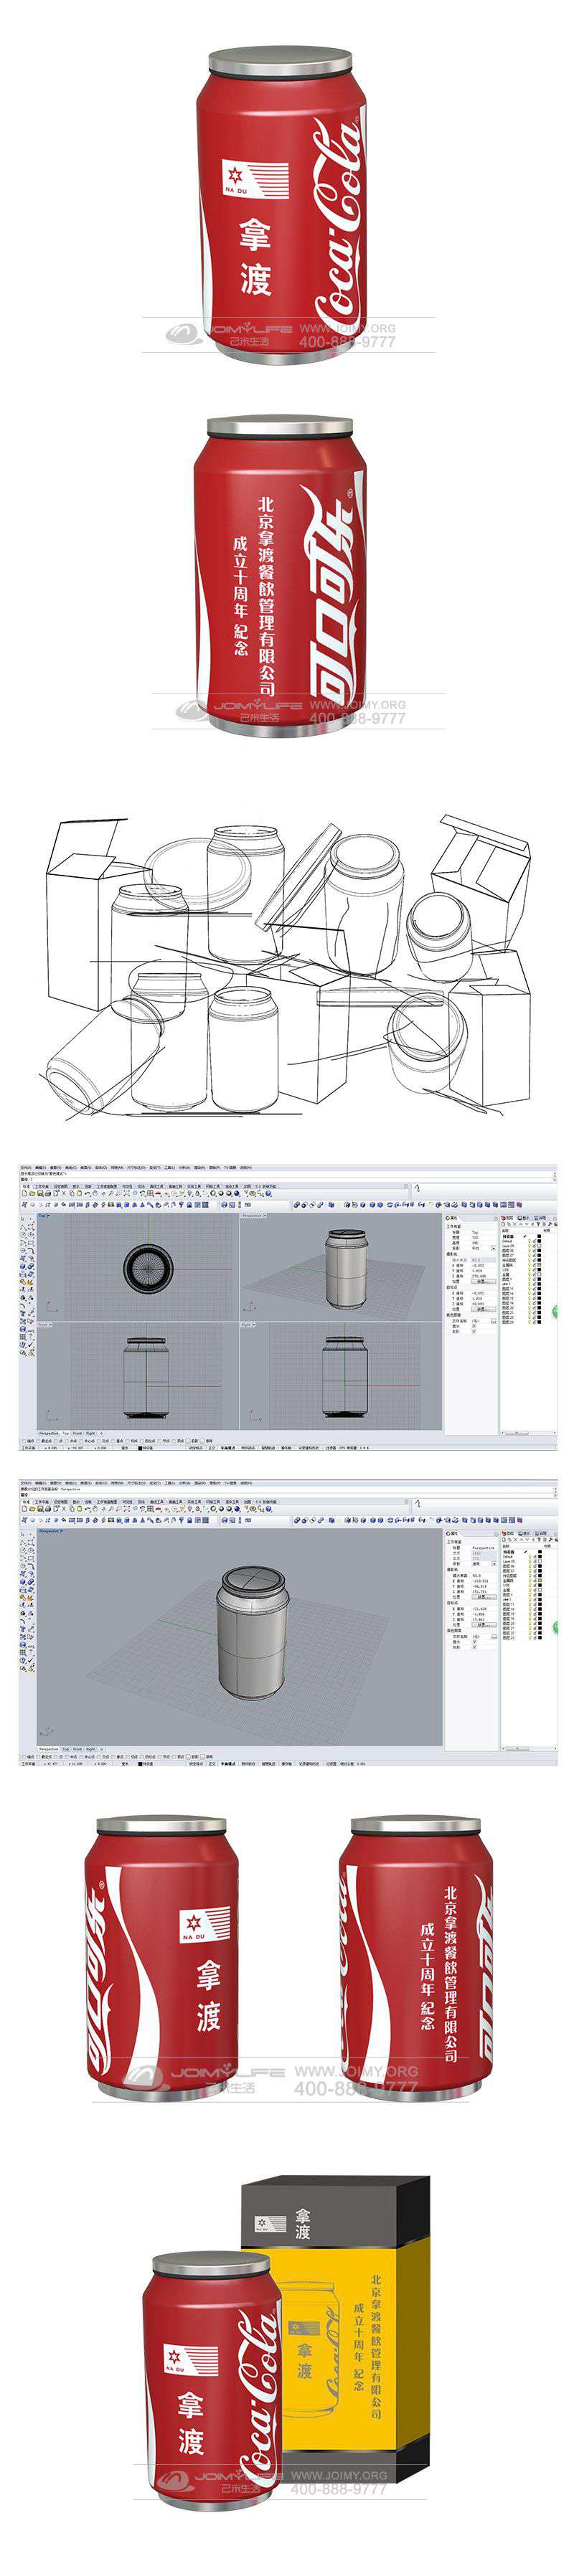
Task: Select the Right viewport tab below the single Perspective view
Action: [x=91, y=1749]
